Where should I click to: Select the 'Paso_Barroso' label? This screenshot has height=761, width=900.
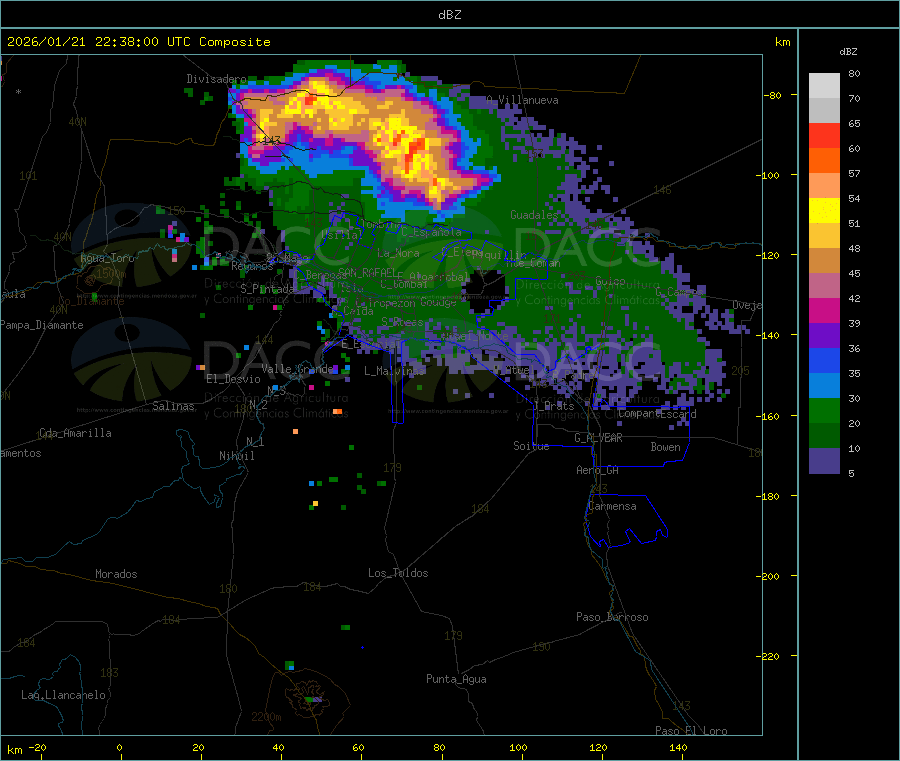click(x=612, y=617)
